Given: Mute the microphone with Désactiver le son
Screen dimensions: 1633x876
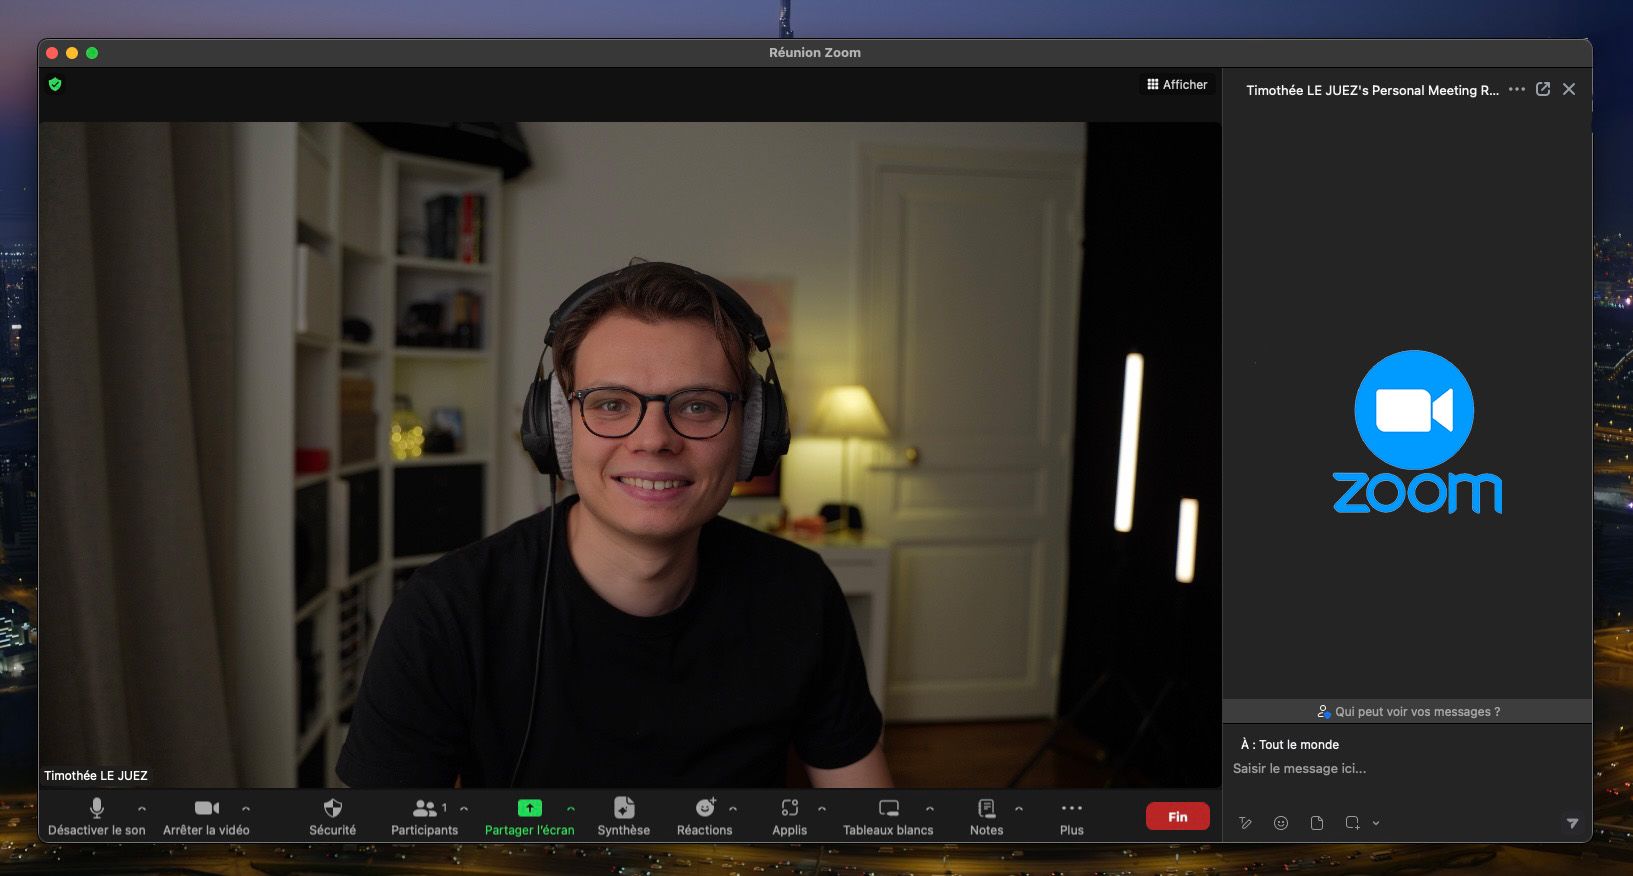Looking at the screenshot, I should coord(97,816).
